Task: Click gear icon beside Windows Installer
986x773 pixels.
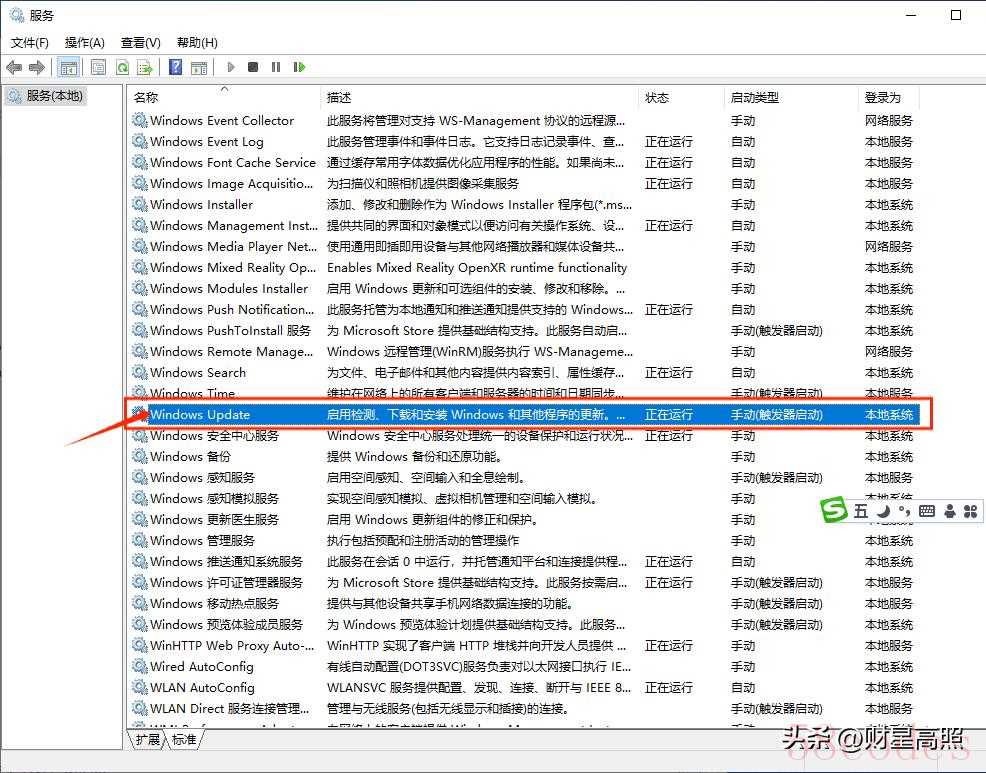Action: pyautogui.click(x=140, y=204)
